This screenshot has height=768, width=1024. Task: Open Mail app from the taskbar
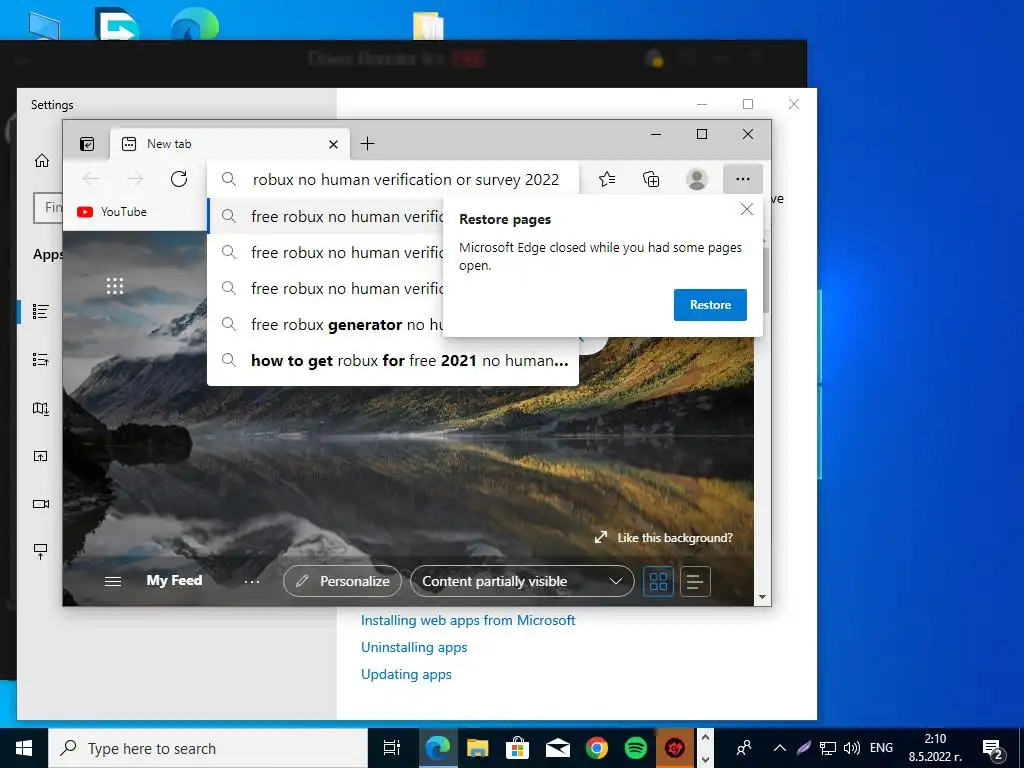coord(557,748)
